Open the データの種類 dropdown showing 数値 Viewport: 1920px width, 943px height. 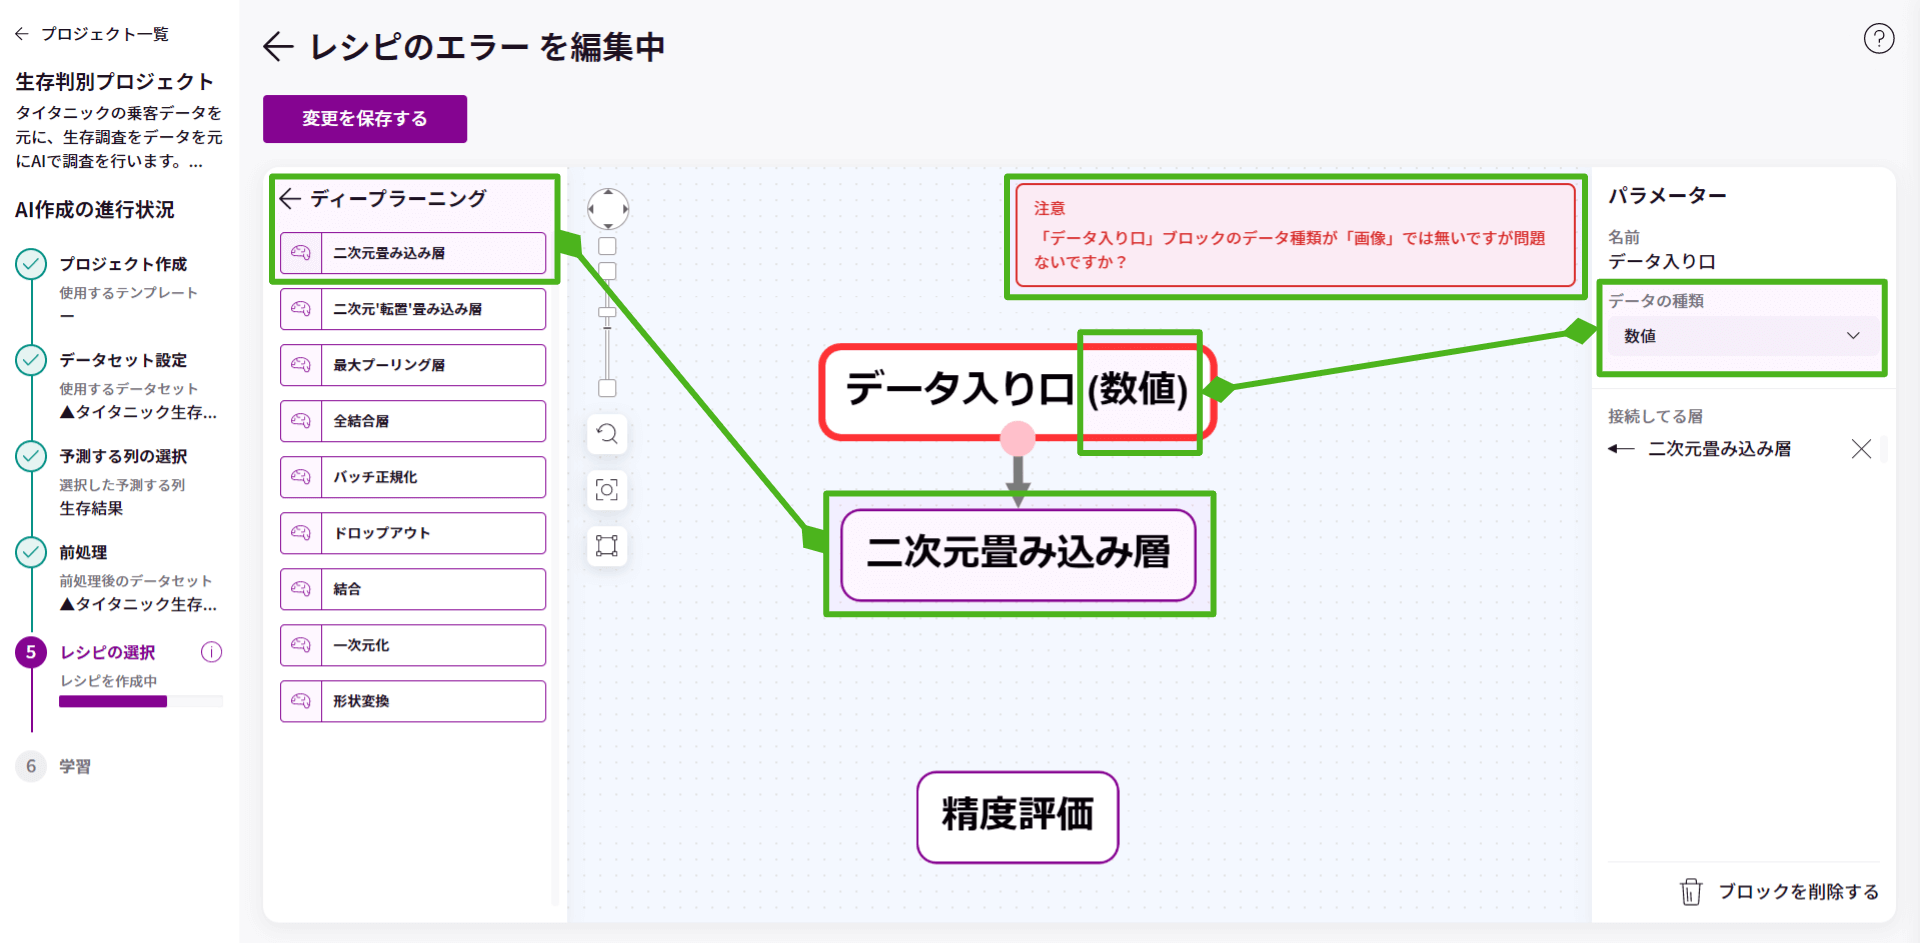[1743, 336]
